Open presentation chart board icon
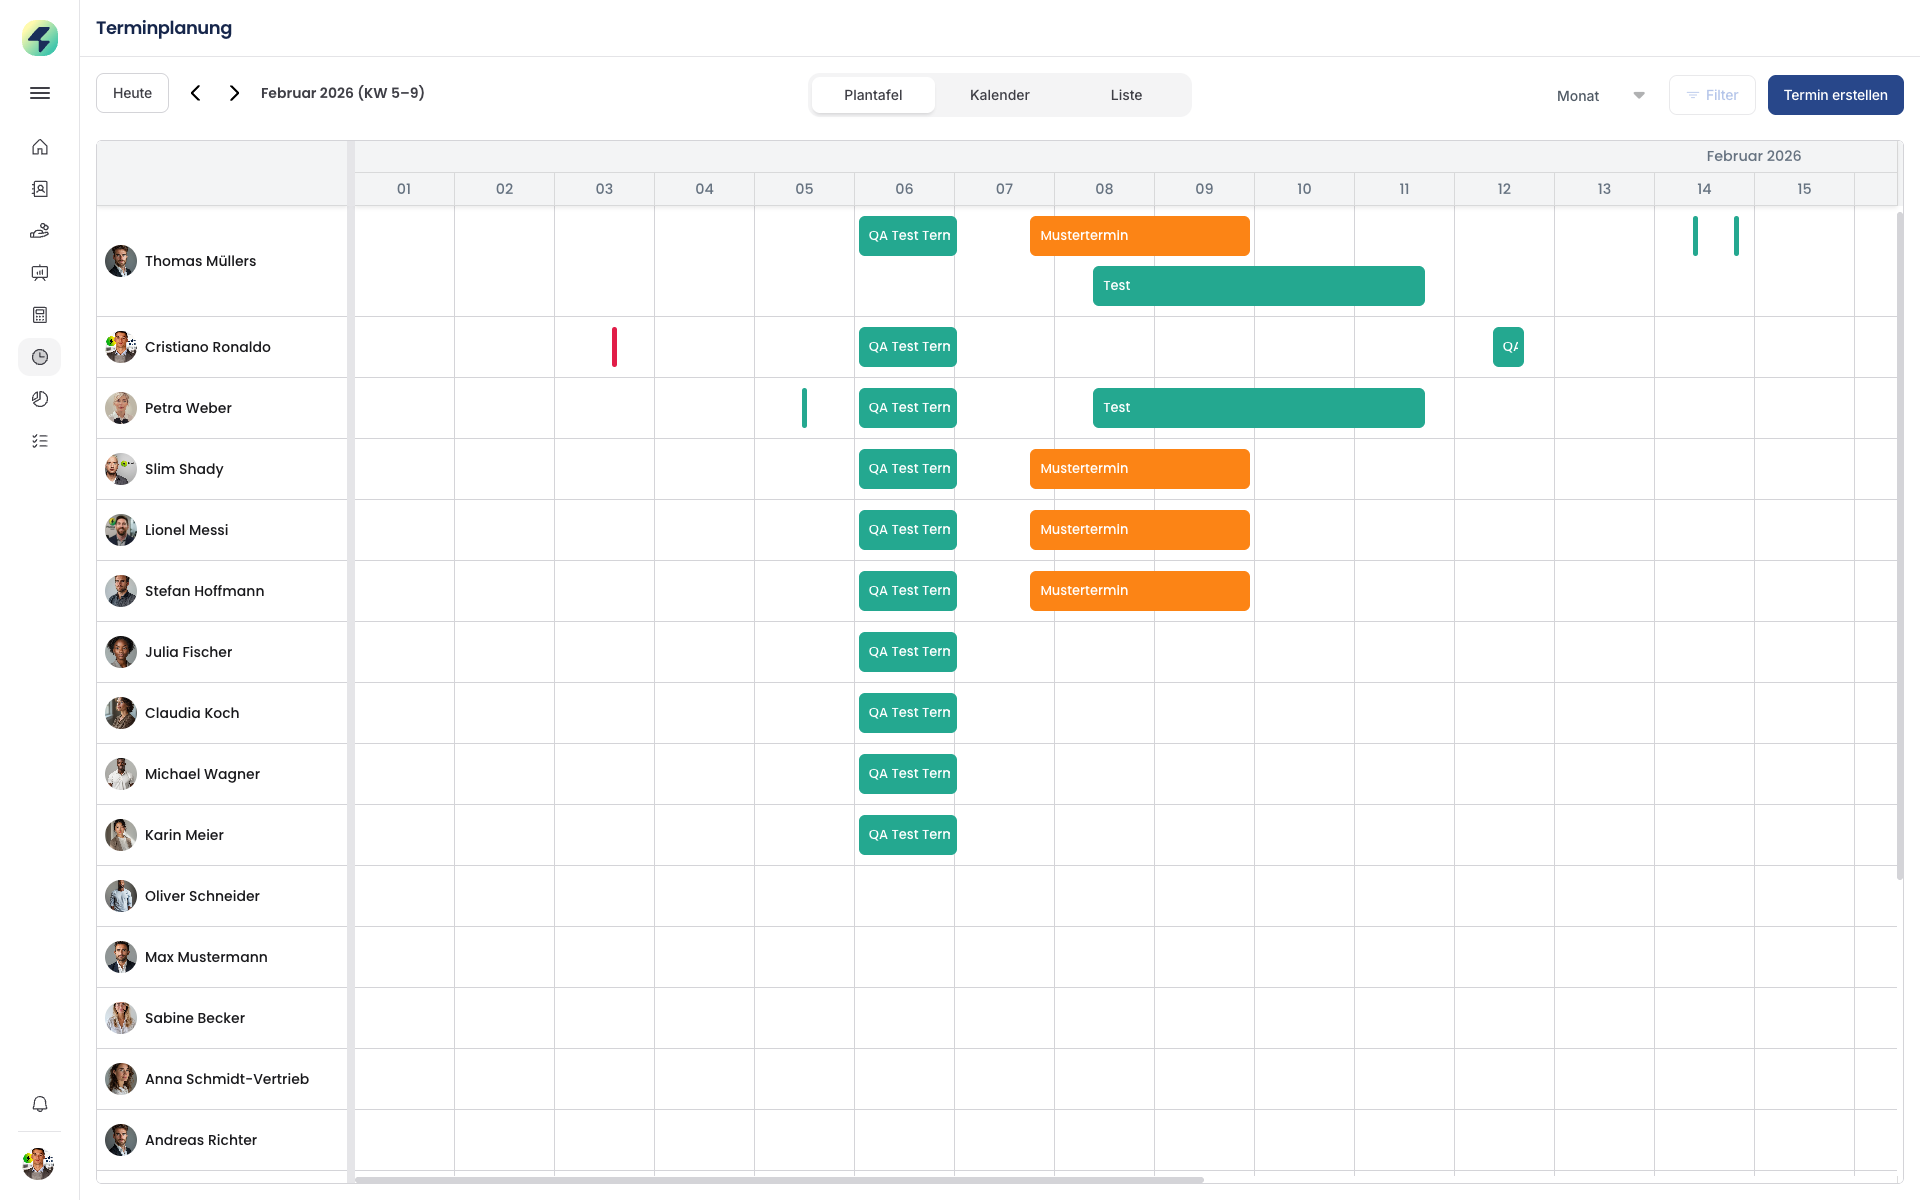Image resolution: width=1920 pixels, height=1200 pixels. click(40, 273)
